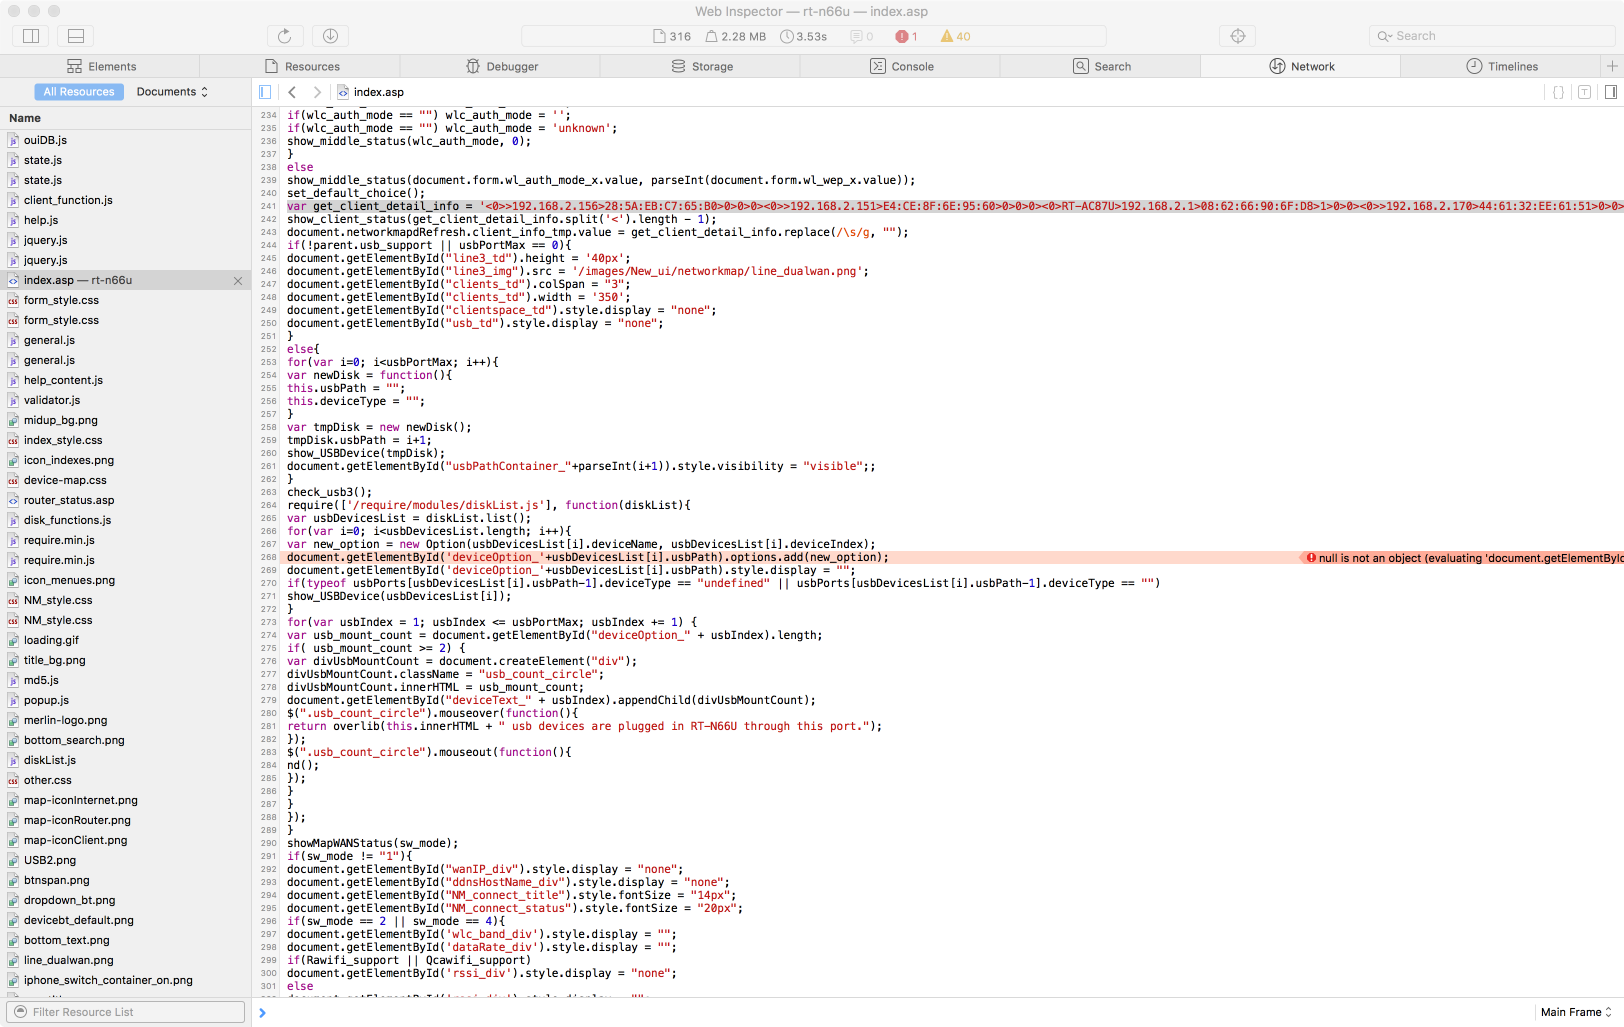Go forward with the right chevron
Image resolution: width=1624 pixels, height=1027 pixels.
pos(317,92)
